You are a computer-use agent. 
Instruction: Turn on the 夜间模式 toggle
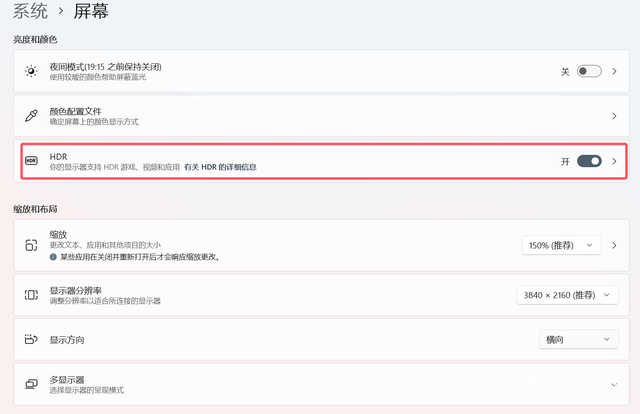(x=589, y=71)
